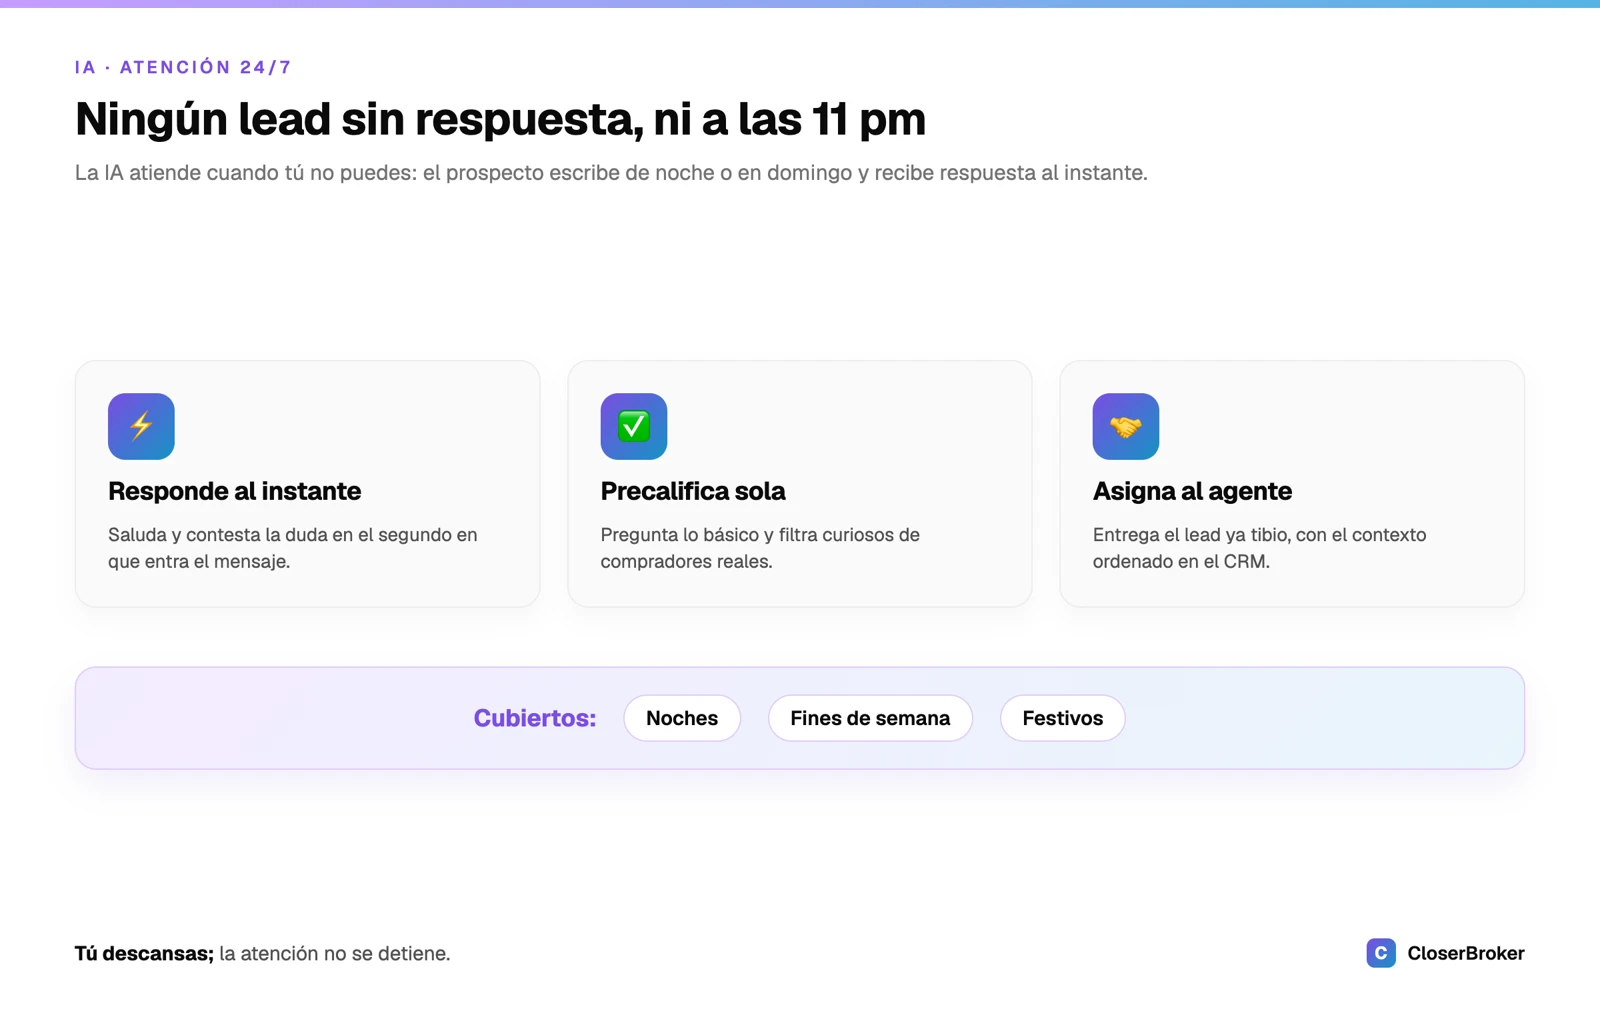Click the handshake icon

(x=1126, y=426)
